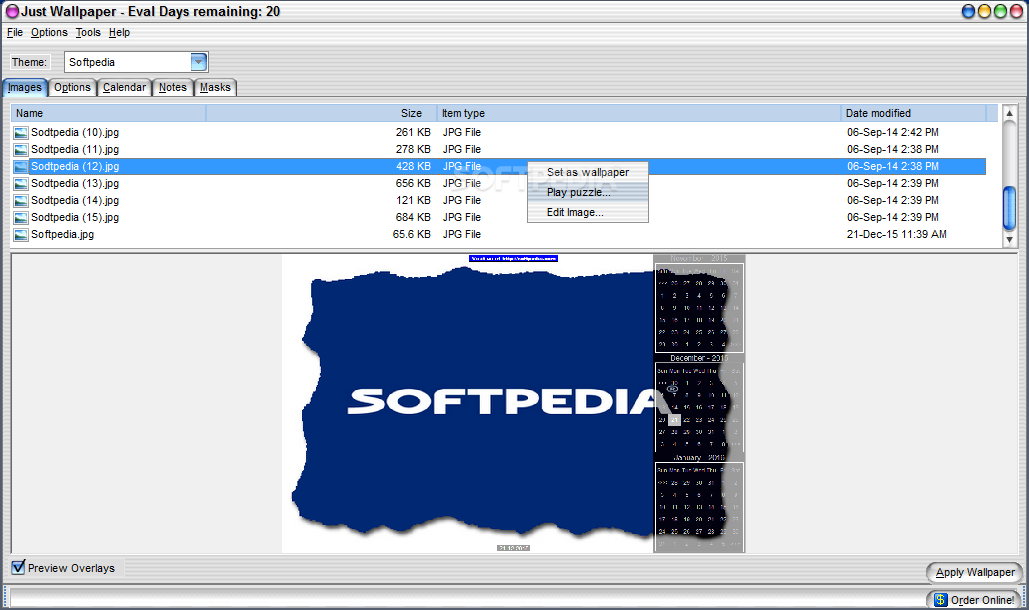1029x610 pixels.
Task: Click the blue window control button
Action: [x=968, y=11]
